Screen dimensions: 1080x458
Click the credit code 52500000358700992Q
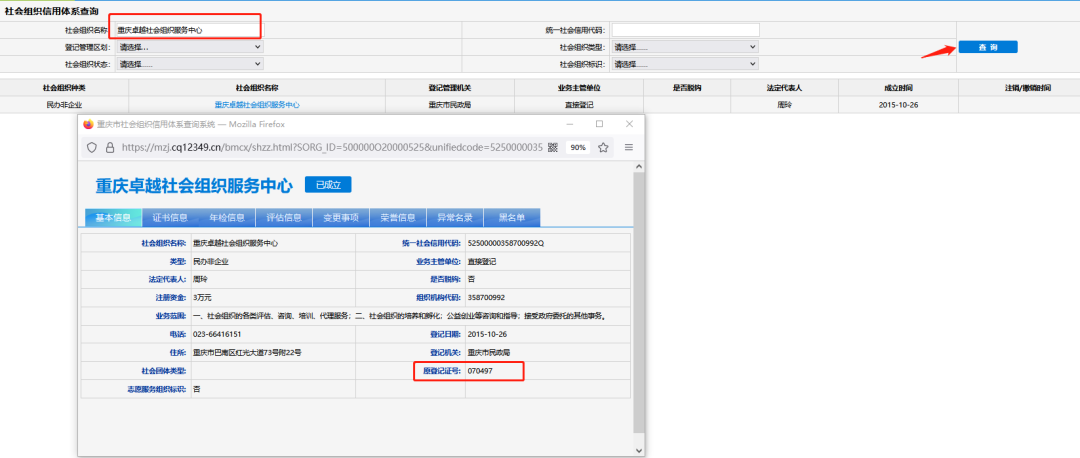(x=506, y=243)
